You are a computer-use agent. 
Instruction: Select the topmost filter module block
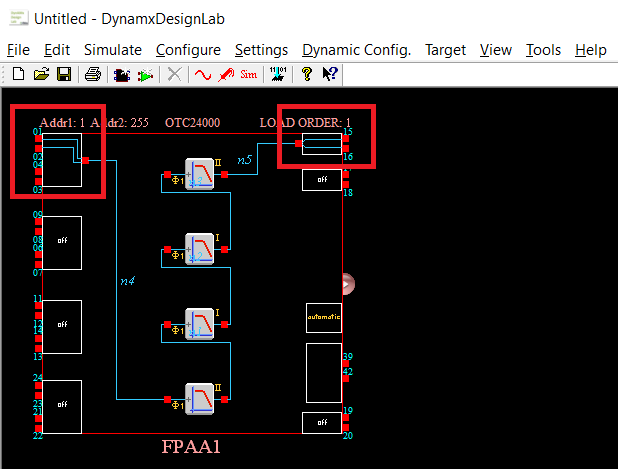tap(200, 173)
